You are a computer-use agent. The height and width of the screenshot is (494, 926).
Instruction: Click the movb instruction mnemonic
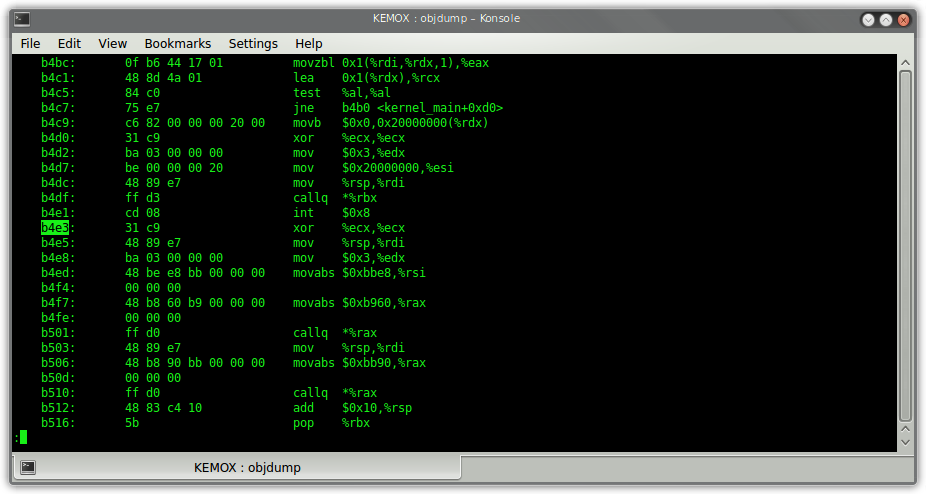point(307,123)
